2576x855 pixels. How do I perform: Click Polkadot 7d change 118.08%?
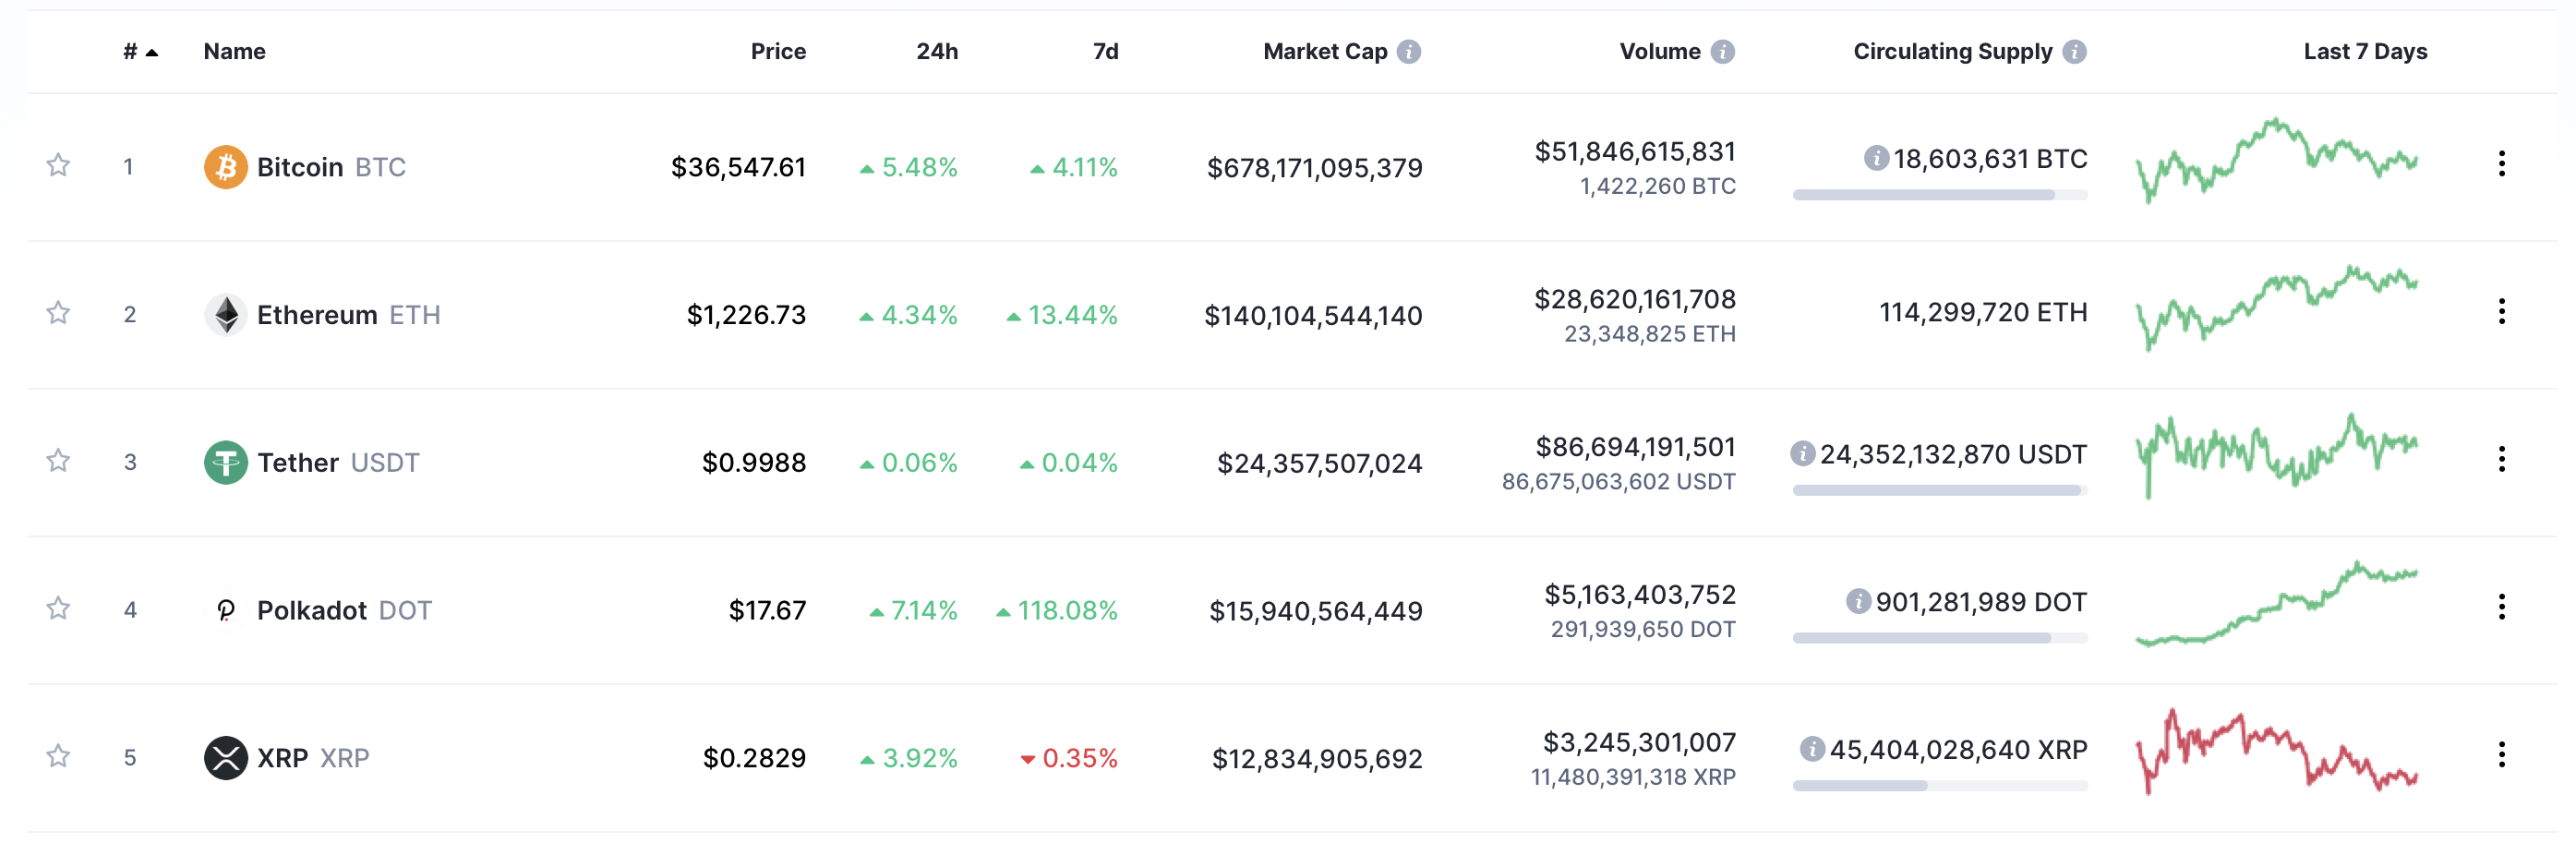click(1057, 610)
